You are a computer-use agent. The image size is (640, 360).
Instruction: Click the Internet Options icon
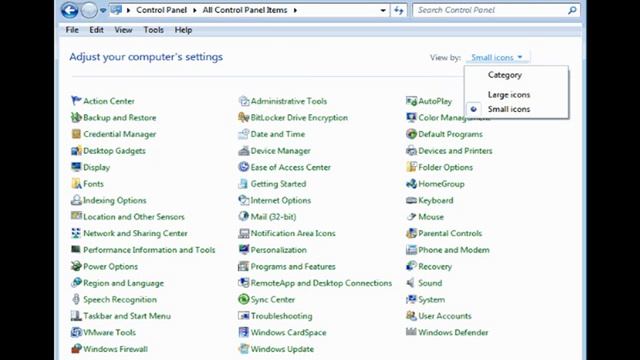[x=244, y=200]
